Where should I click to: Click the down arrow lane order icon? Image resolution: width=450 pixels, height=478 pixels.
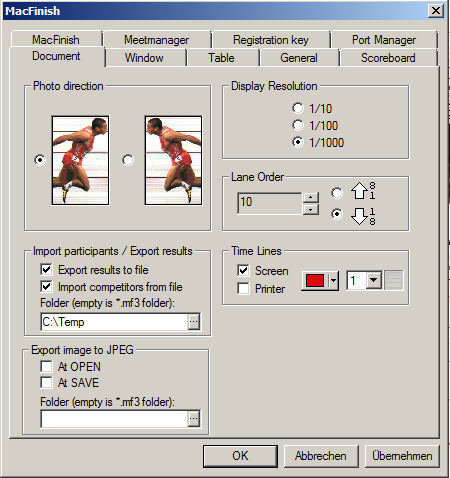point(359,216)
